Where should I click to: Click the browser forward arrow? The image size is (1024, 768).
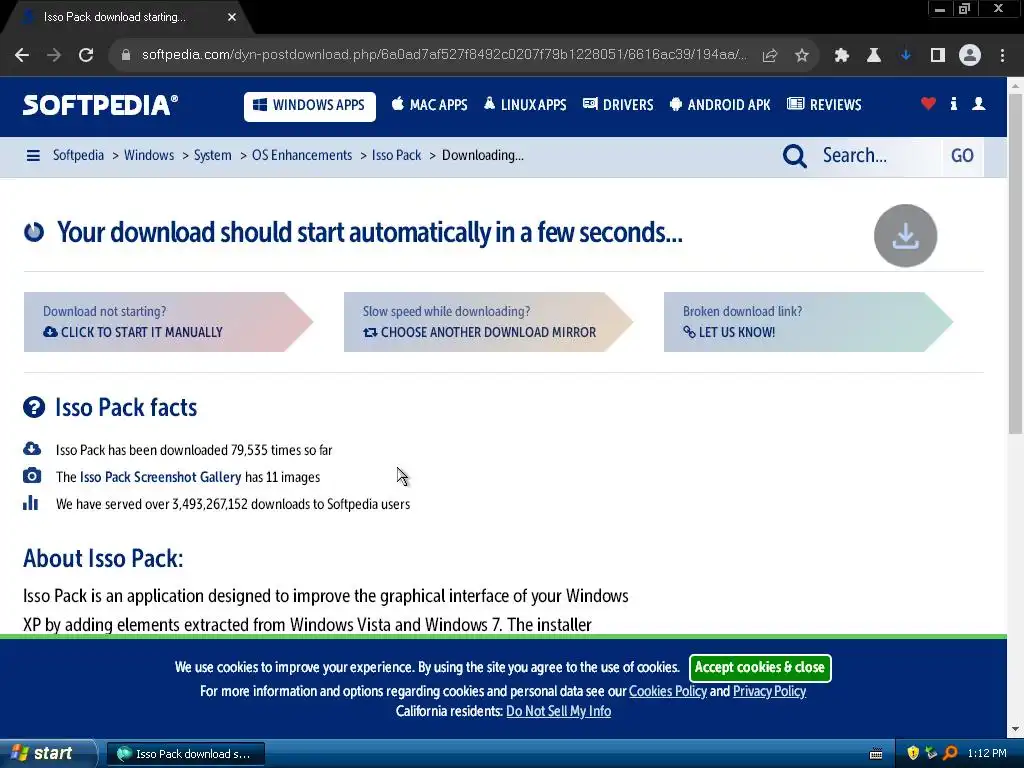[54, 56]
